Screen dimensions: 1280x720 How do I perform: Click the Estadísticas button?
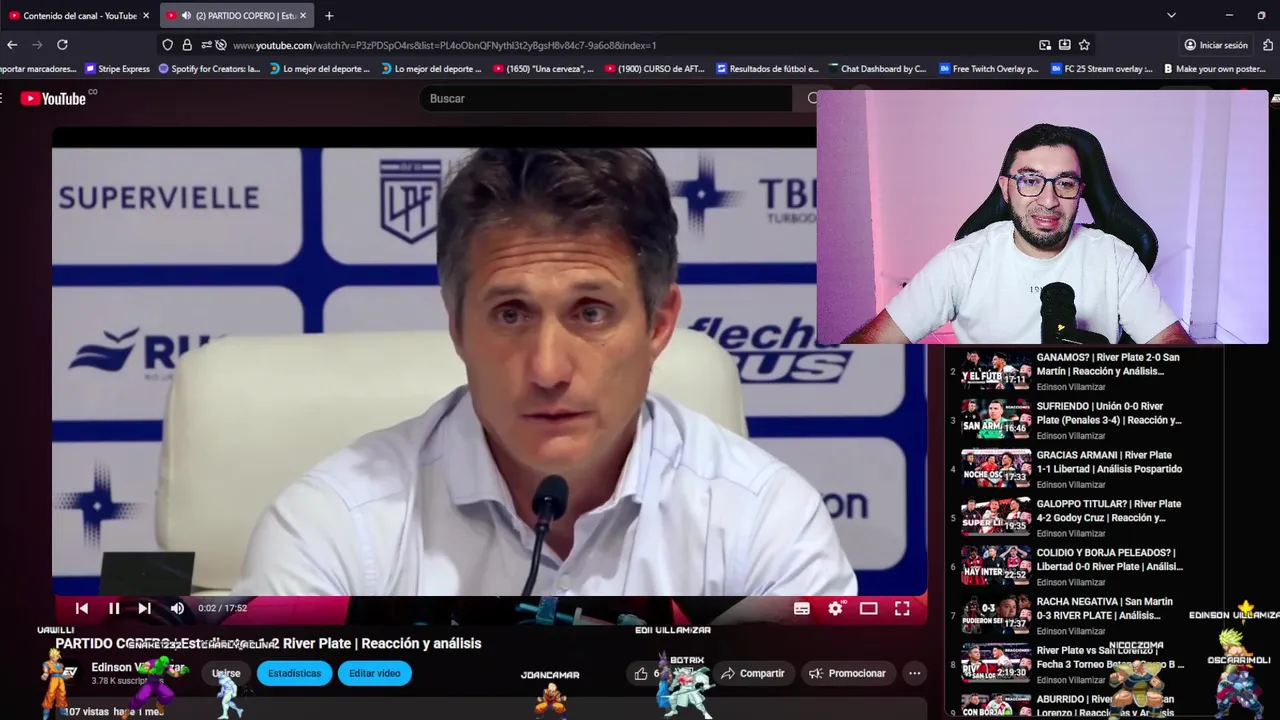click(x=294, y=673)
